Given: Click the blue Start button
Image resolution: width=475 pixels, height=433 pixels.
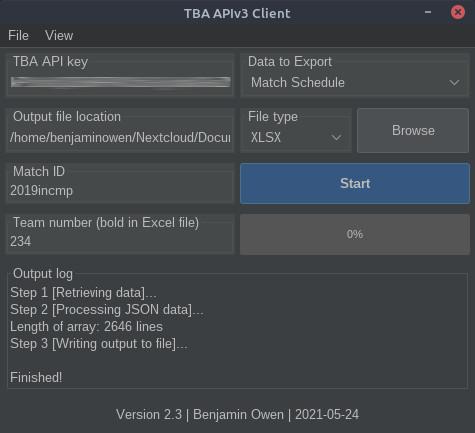Looking at the screenshot, I should click(355, 183).
